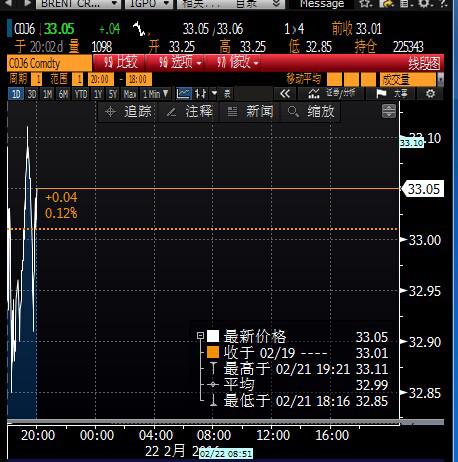Edit the 20:00 start time field
458x462 pixels.
[x=101, y=79]
